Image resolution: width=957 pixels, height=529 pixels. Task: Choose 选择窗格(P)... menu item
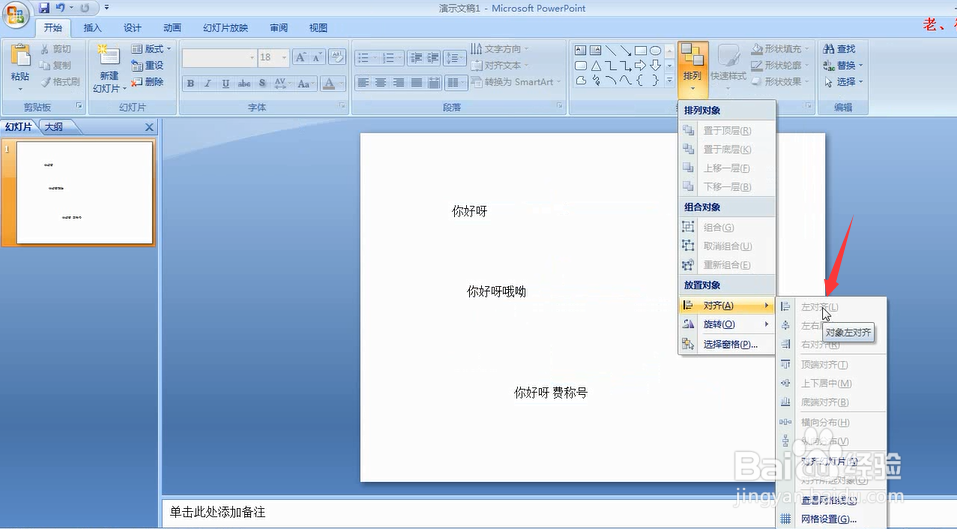click(726, 344)
